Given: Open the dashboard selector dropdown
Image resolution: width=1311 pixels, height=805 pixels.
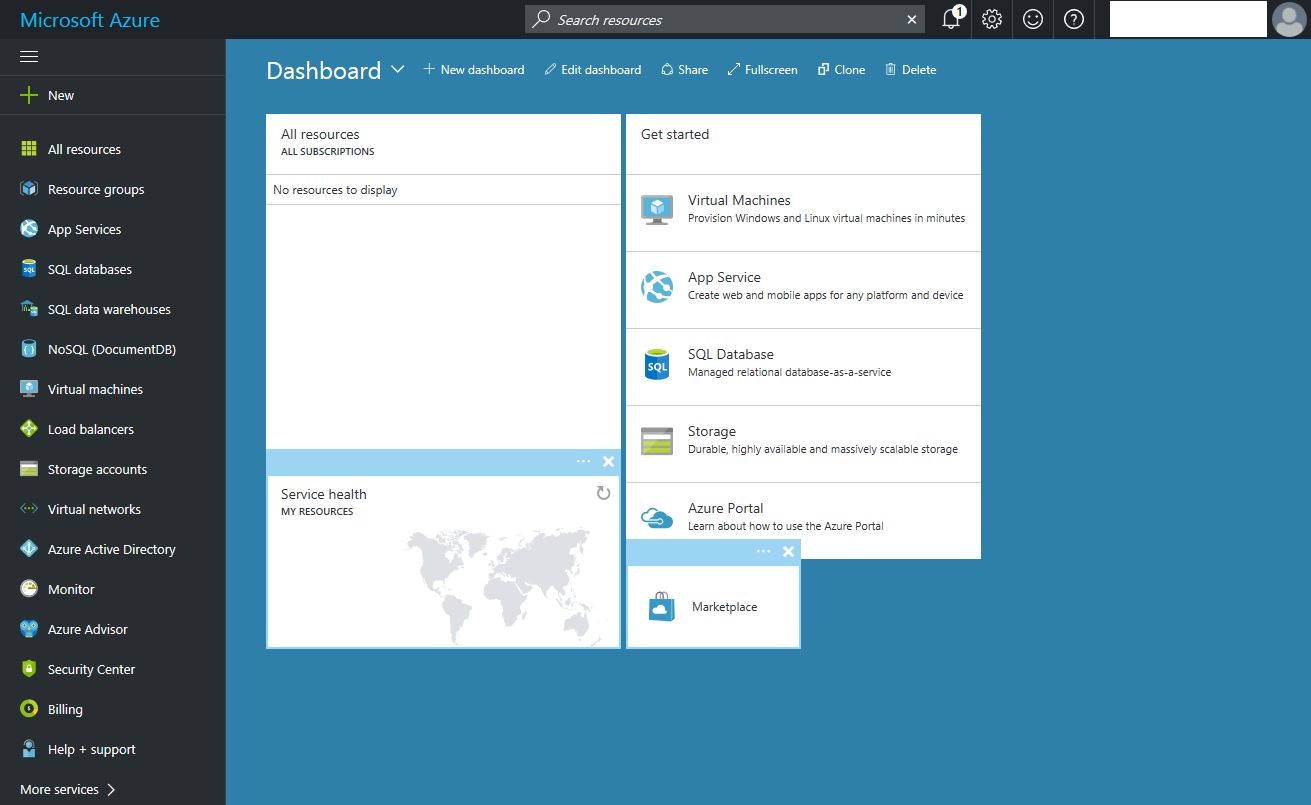Looking at the screenshot, I should tap(397, 69).
